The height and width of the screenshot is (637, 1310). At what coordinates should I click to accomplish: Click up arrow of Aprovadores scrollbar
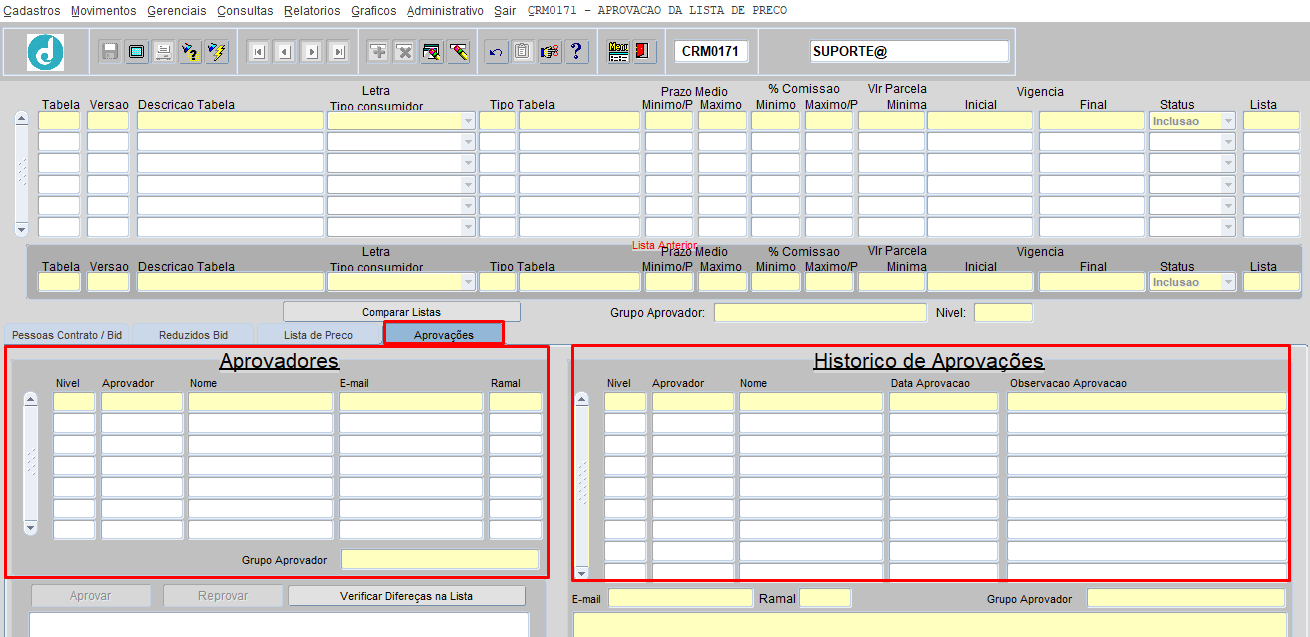click(x=30, y=399)
